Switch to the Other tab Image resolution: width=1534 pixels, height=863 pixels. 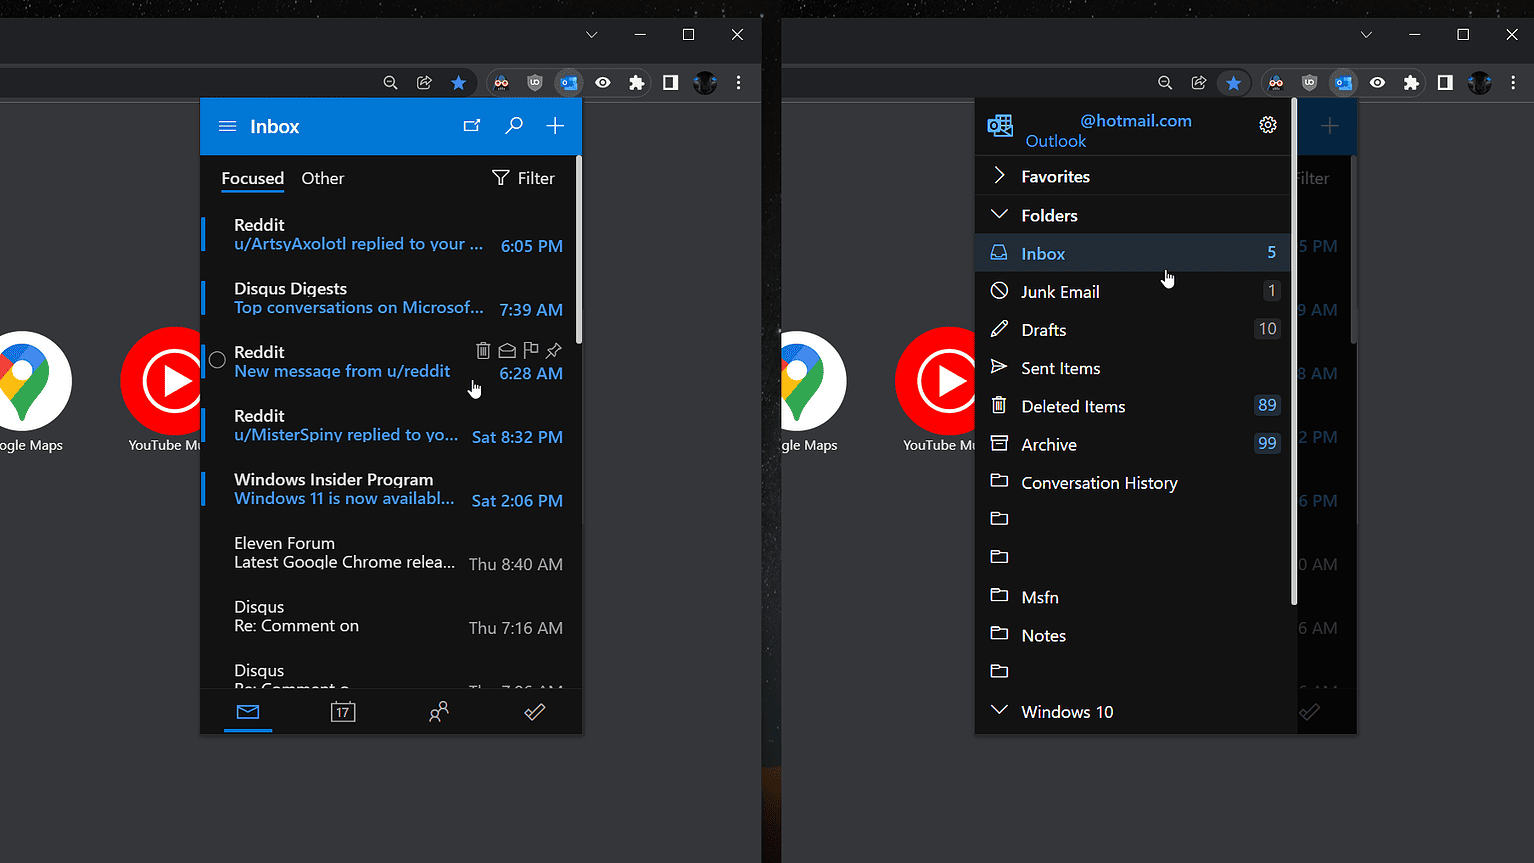(322, 178)
